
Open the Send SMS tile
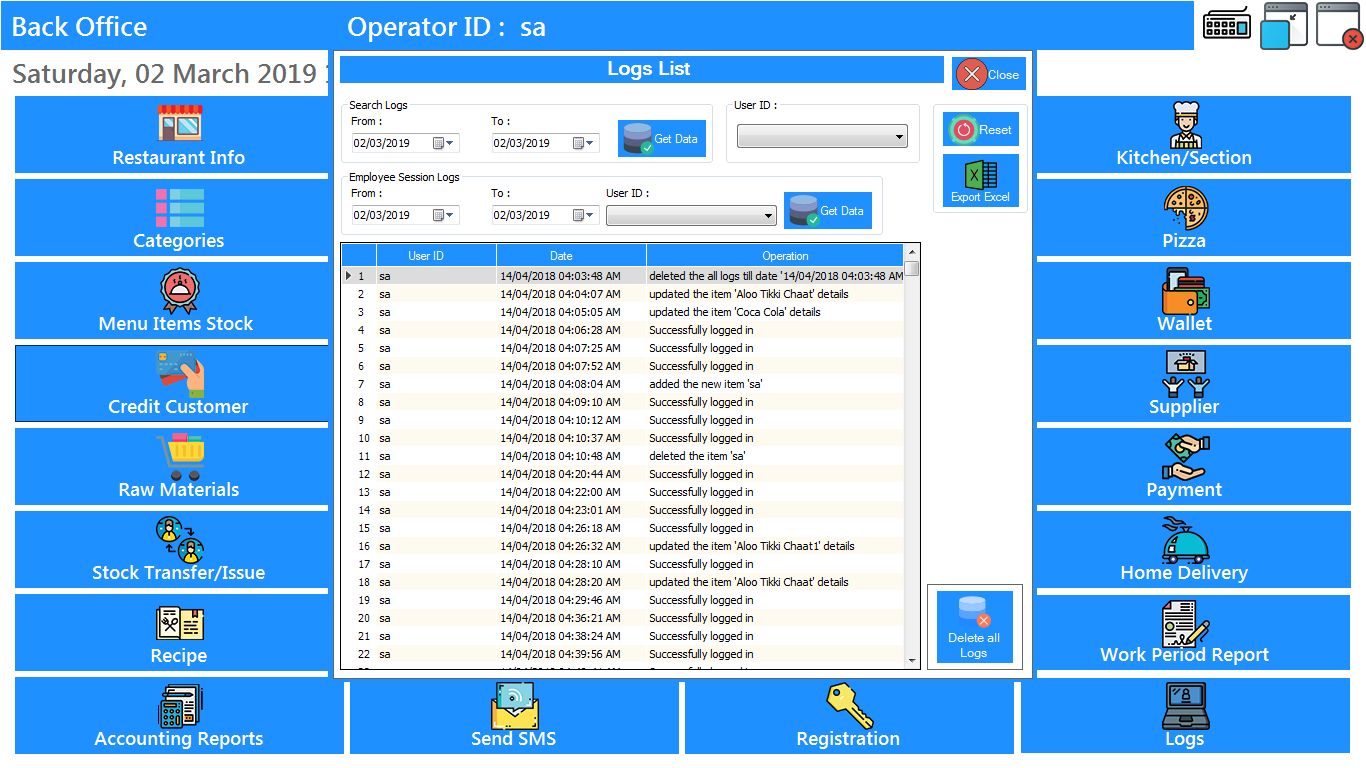click(x=513, y=716)
